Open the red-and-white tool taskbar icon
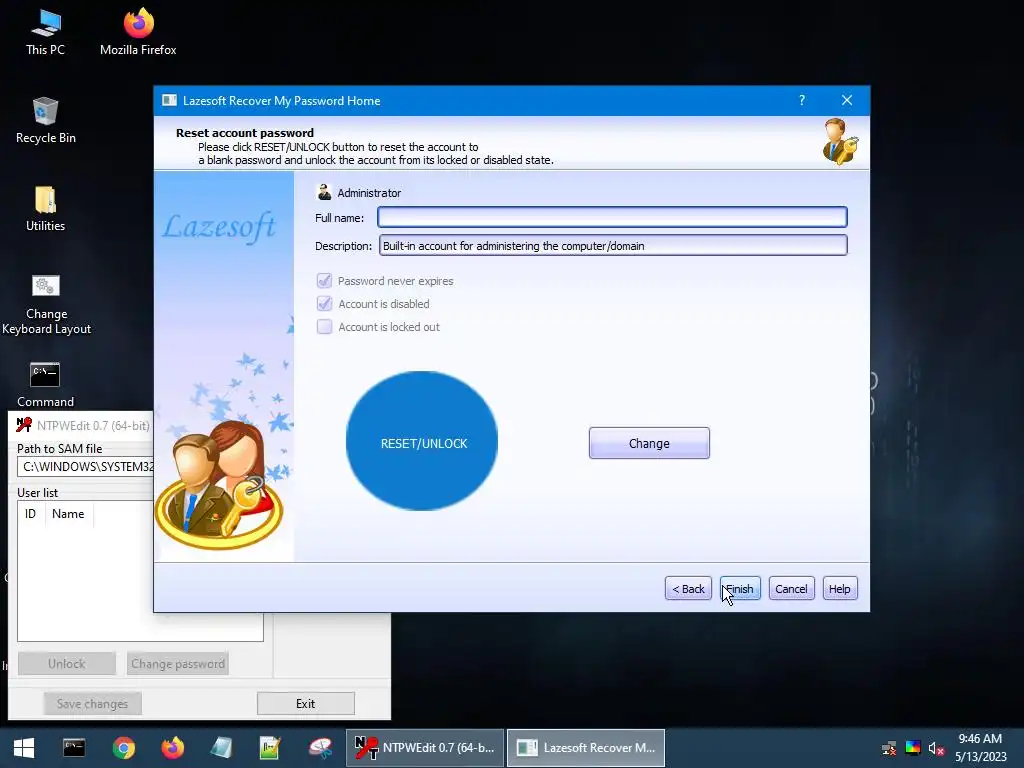The width and height of the screenshot is (1024, 768). [x=320, y=748]
